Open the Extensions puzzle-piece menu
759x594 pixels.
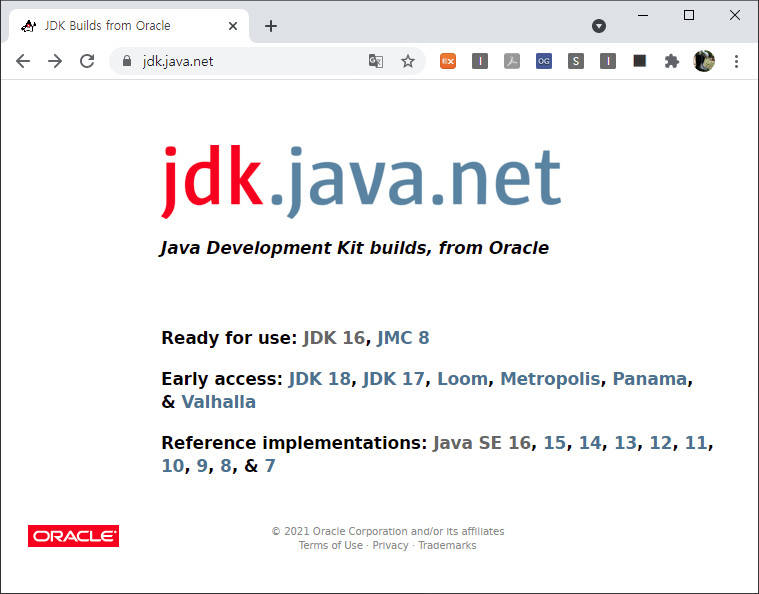pos(671,61)
